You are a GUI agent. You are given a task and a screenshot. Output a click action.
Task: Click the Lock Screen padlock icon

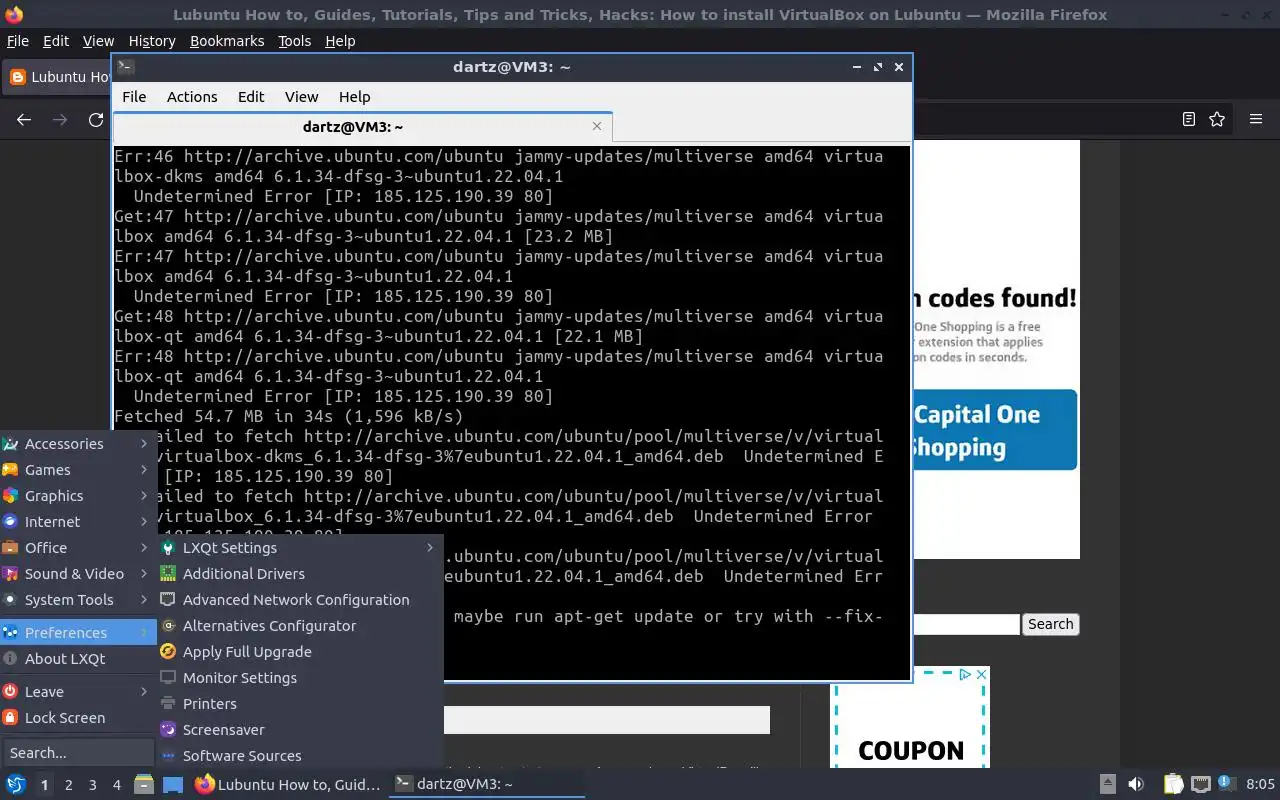(x=10, y=717)
